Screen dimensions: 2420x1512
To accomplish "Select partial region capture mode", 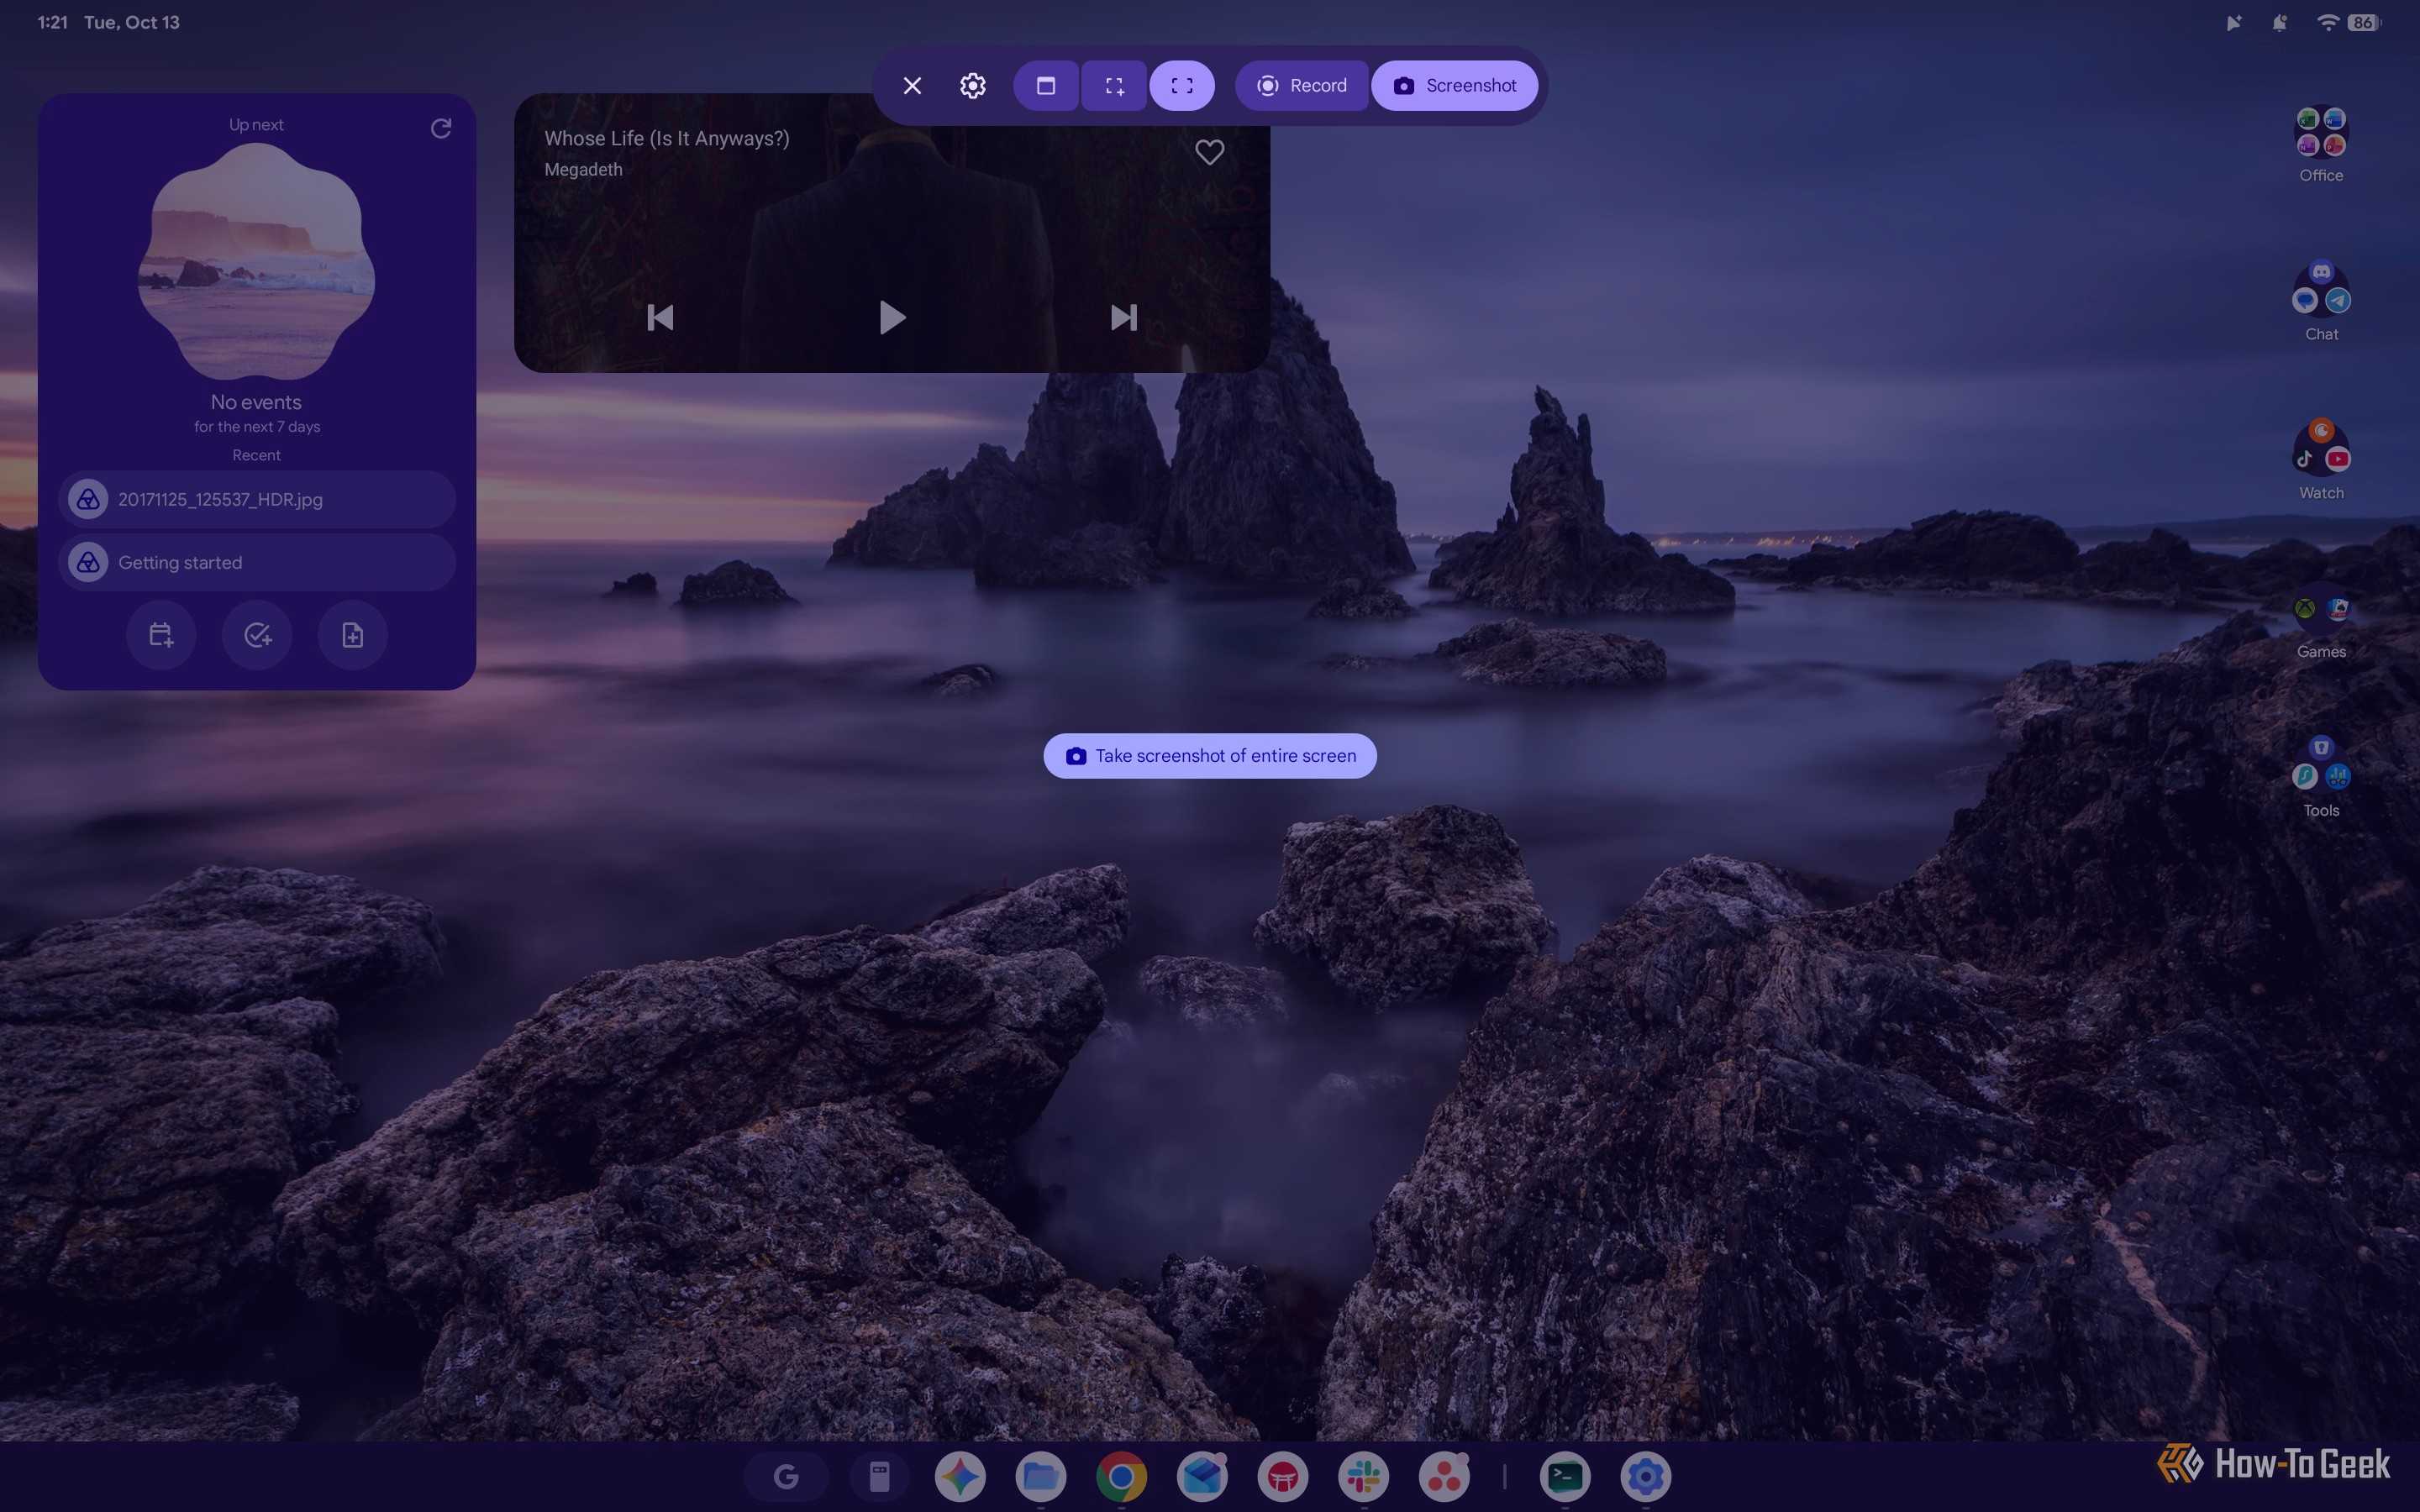I will pyautogui.click(x=1114, y=86).
